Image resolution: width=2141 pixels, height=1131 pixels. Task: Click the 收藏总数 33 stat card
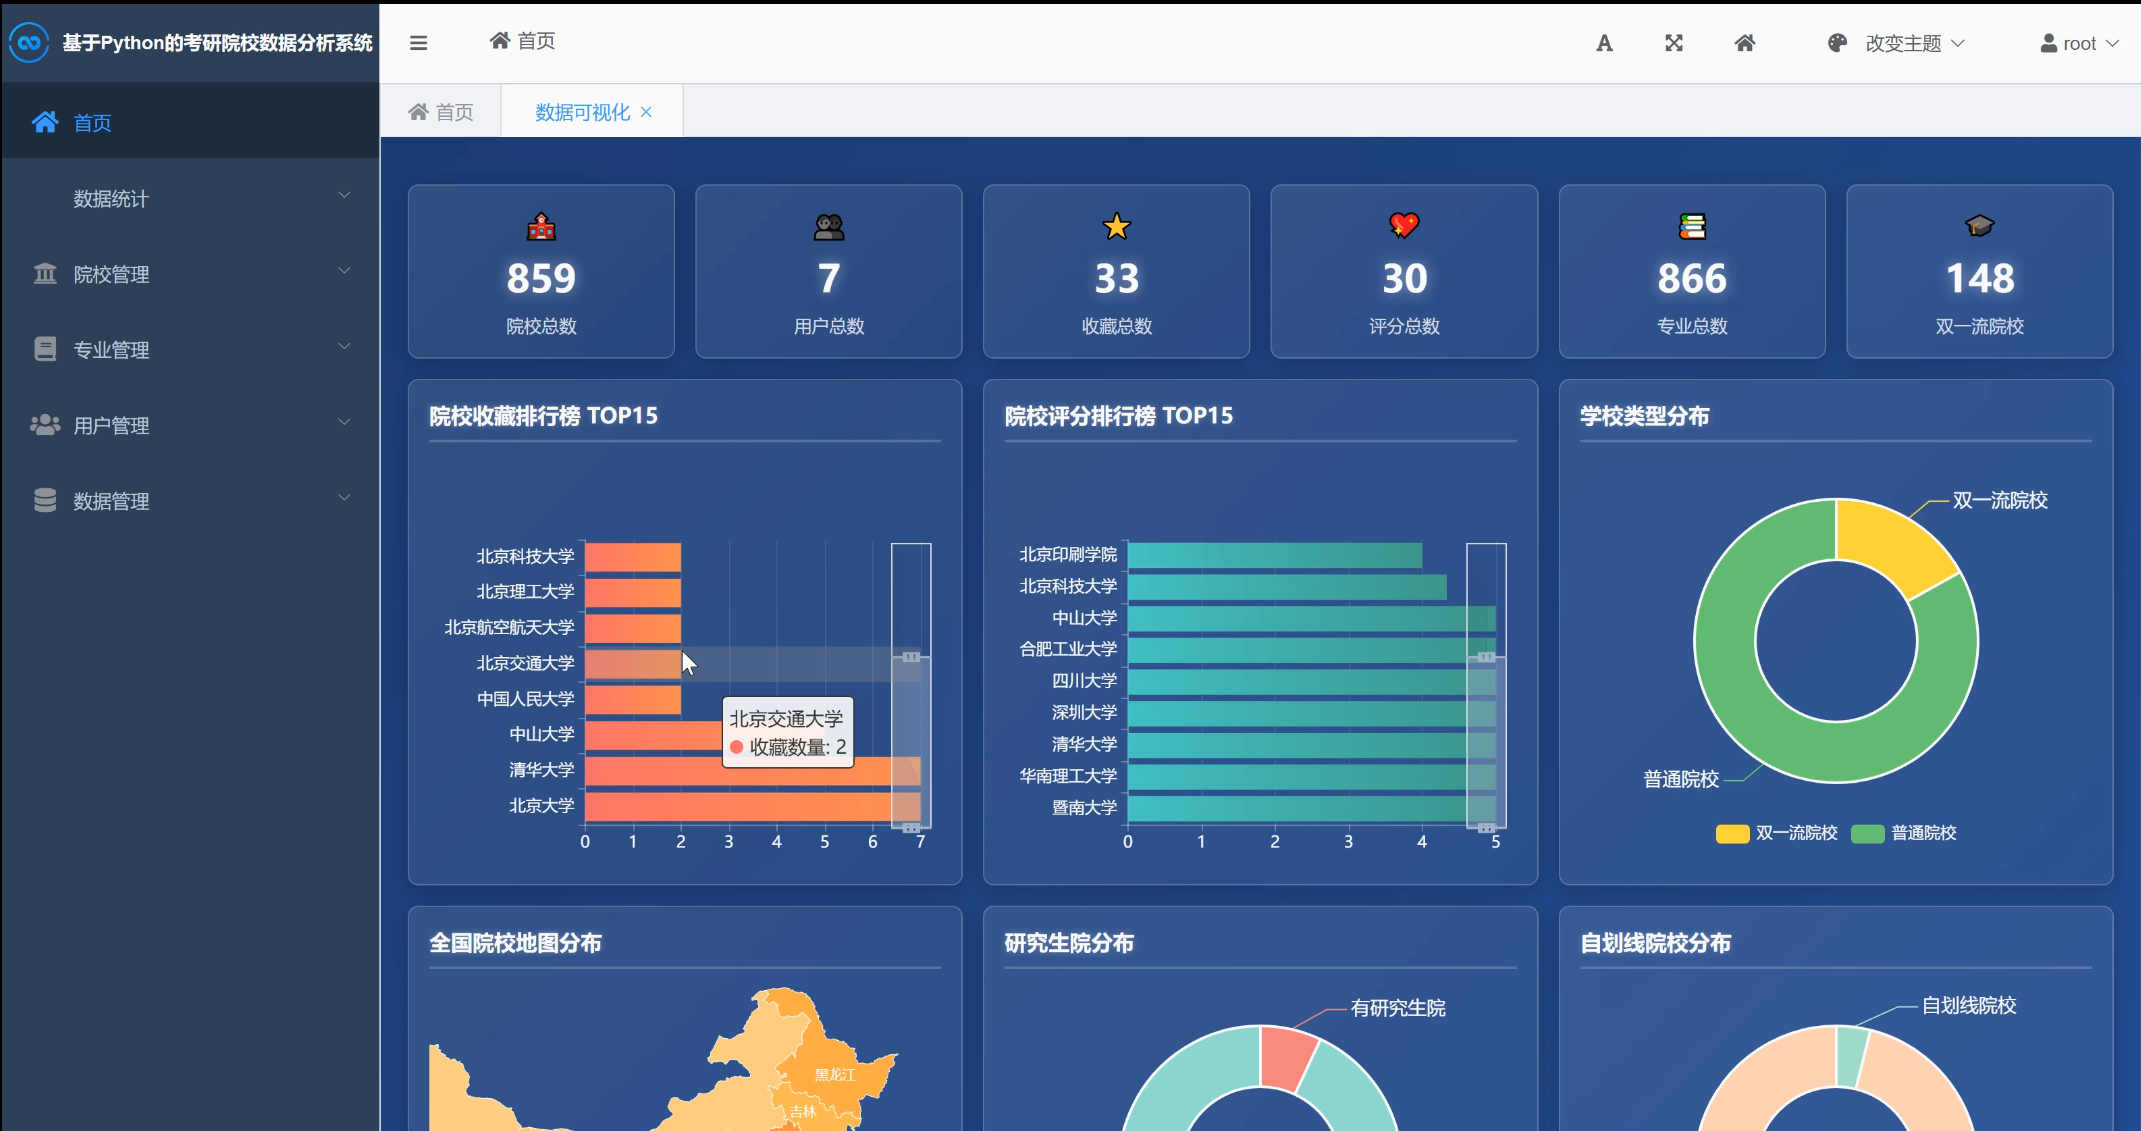pos(1116,271)
